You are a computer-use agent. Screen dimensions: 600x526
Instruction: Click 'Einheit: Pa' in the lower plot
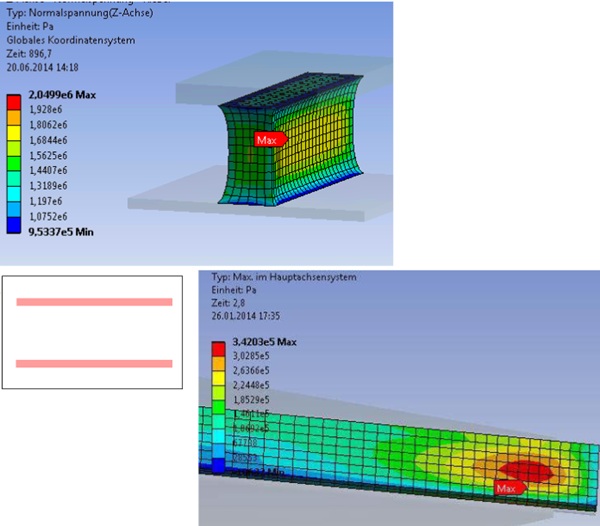[234, 290]
